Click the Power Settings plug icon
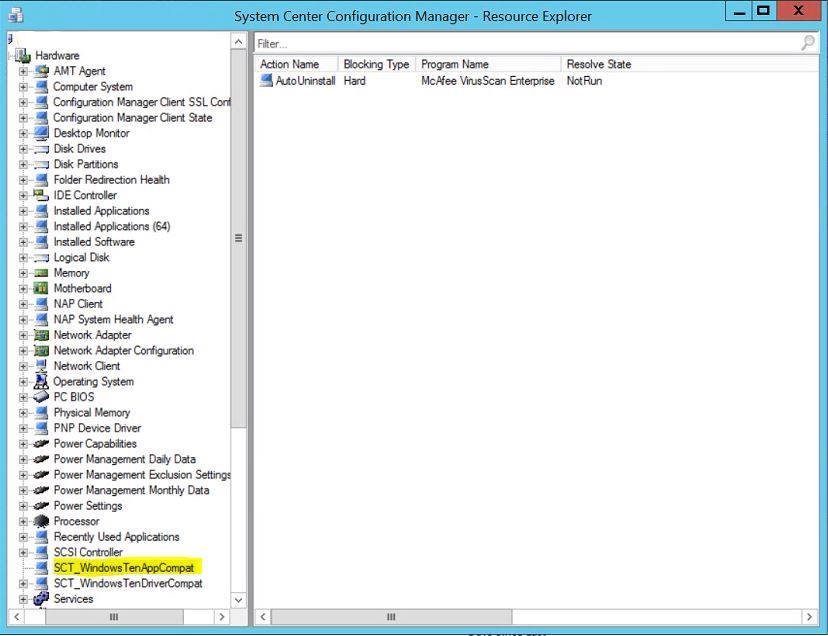The image size is (828, 636). click(x=41, y=506)
